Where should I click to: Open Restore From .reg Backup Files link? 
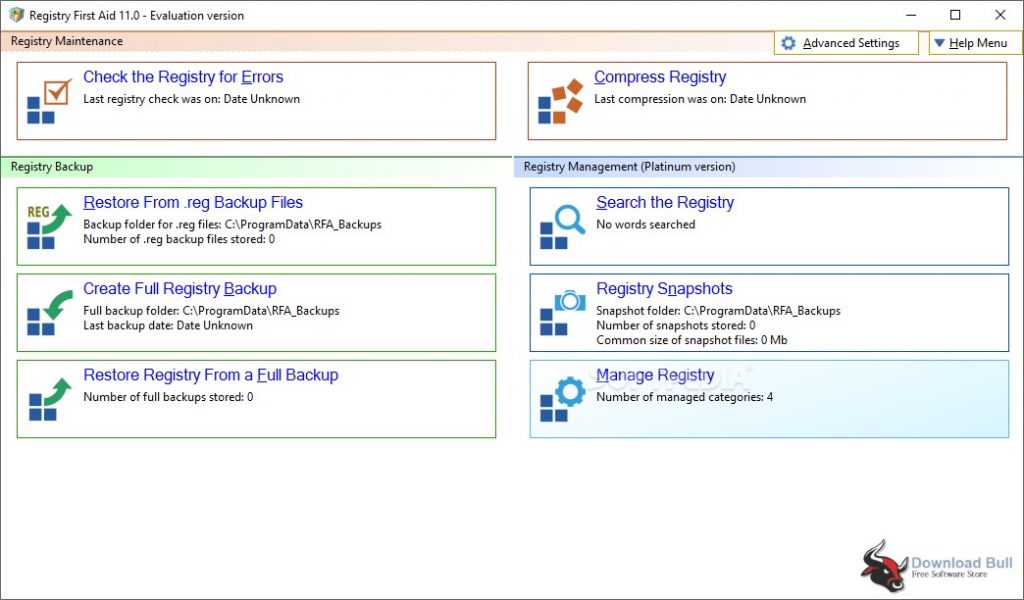(x=193, y=202)
